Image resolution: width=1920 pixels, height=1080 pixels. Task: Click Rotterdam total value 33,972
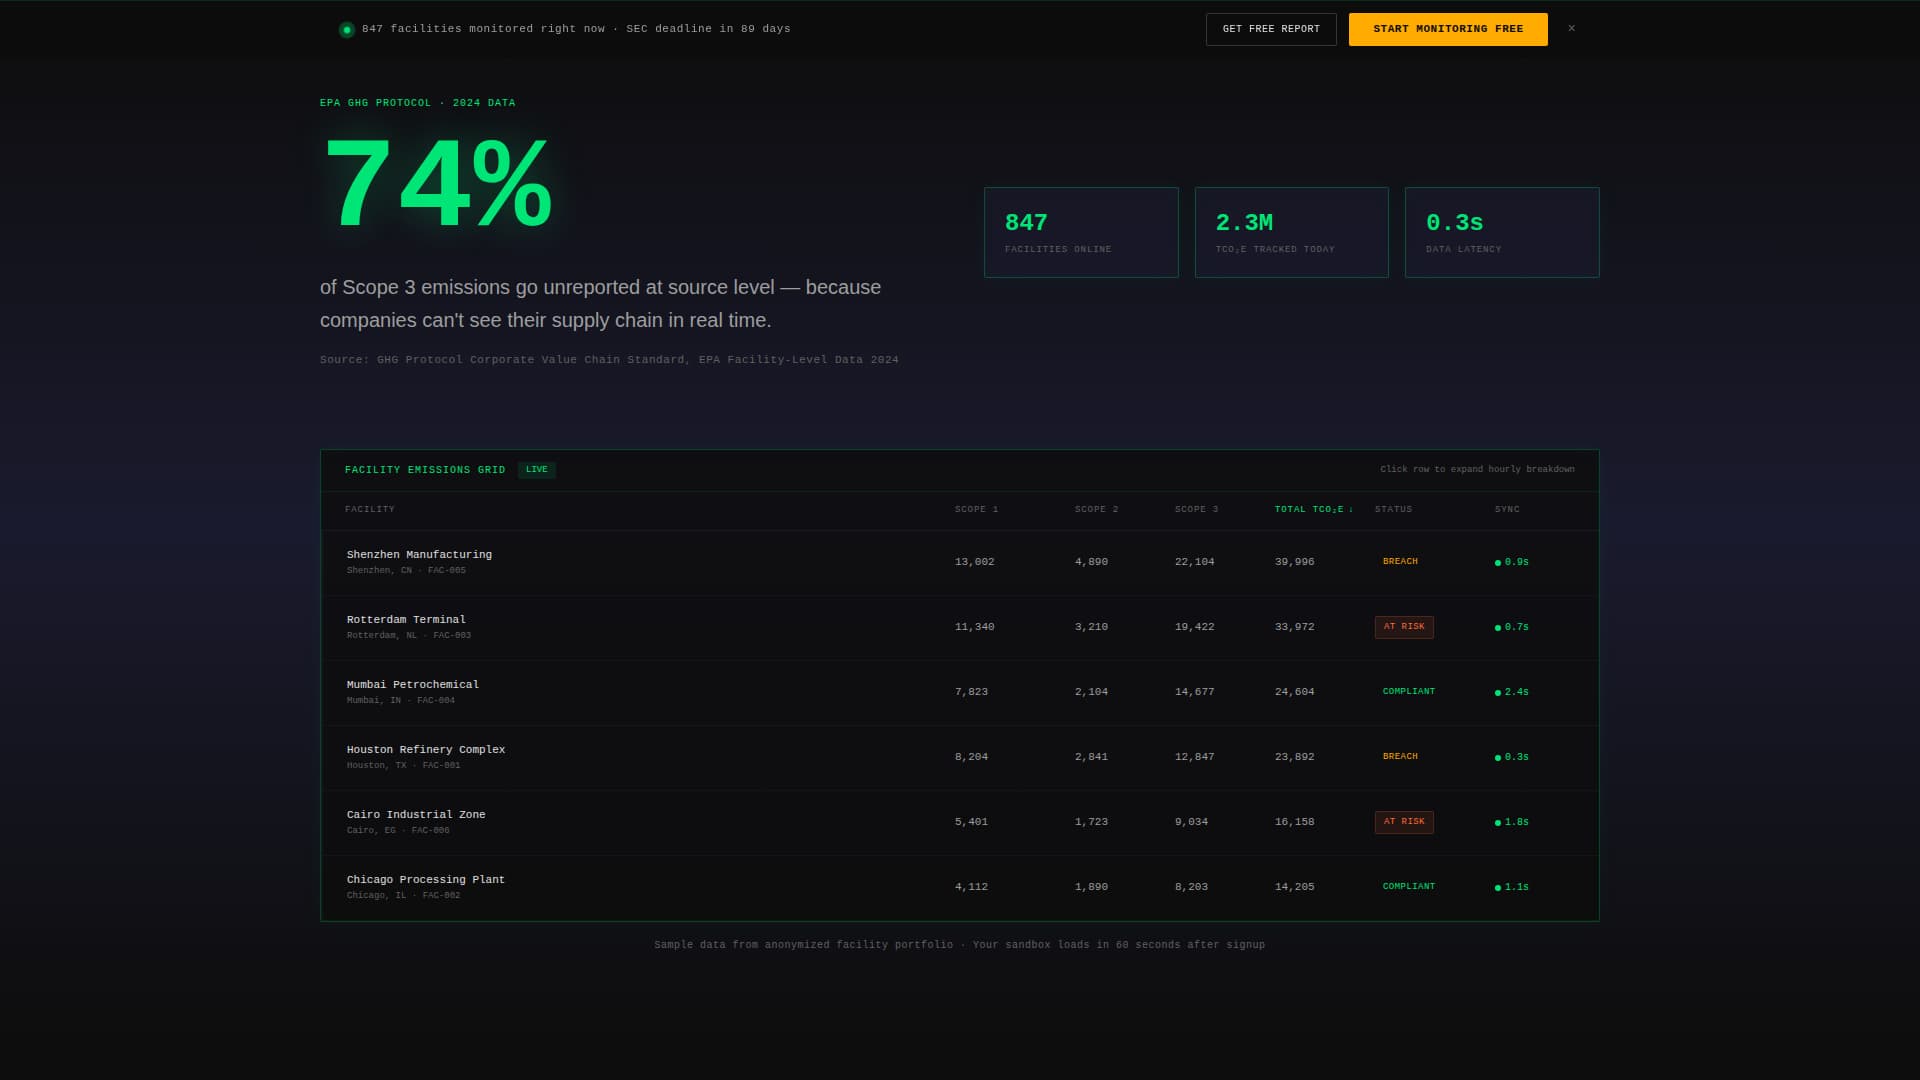1294,627
